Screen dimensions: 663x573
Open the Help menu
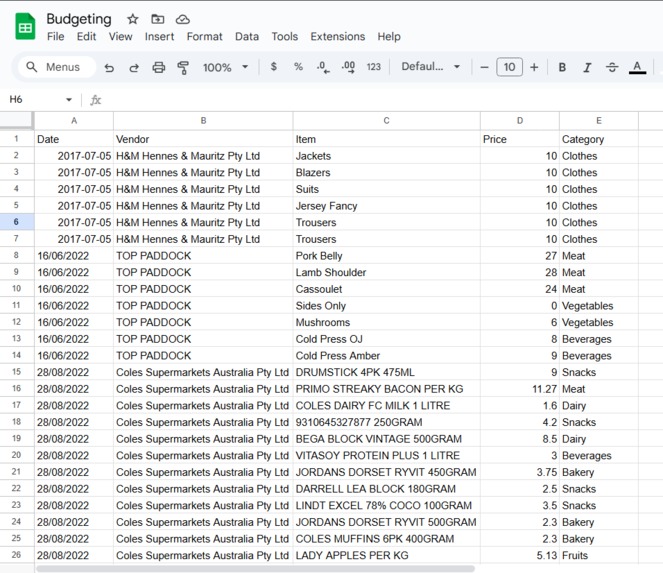[389, 37]
